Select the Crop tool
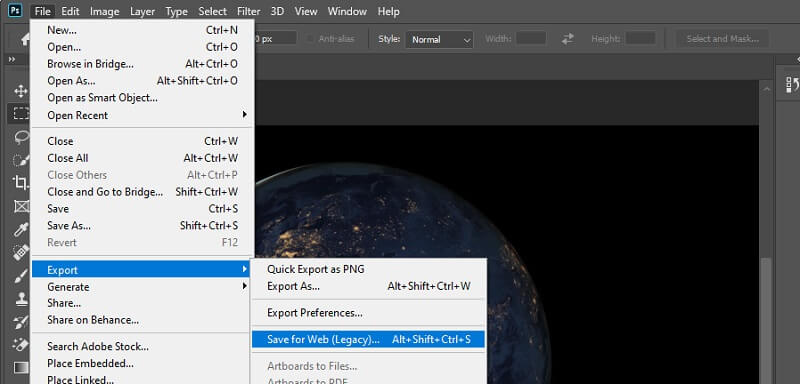Viewport: 800px width, 384px height. (x=21, y=183)
